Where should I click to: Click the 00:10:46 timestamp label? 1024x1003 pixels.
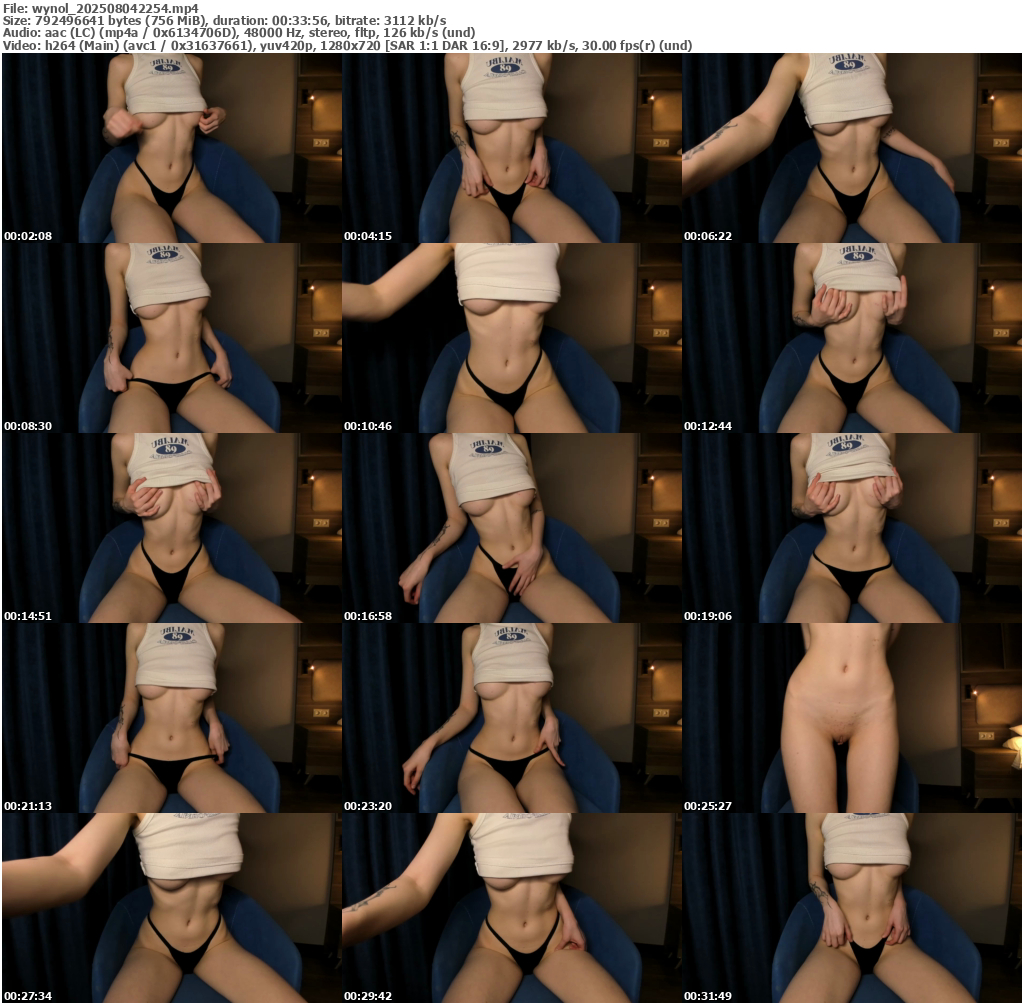368,426
